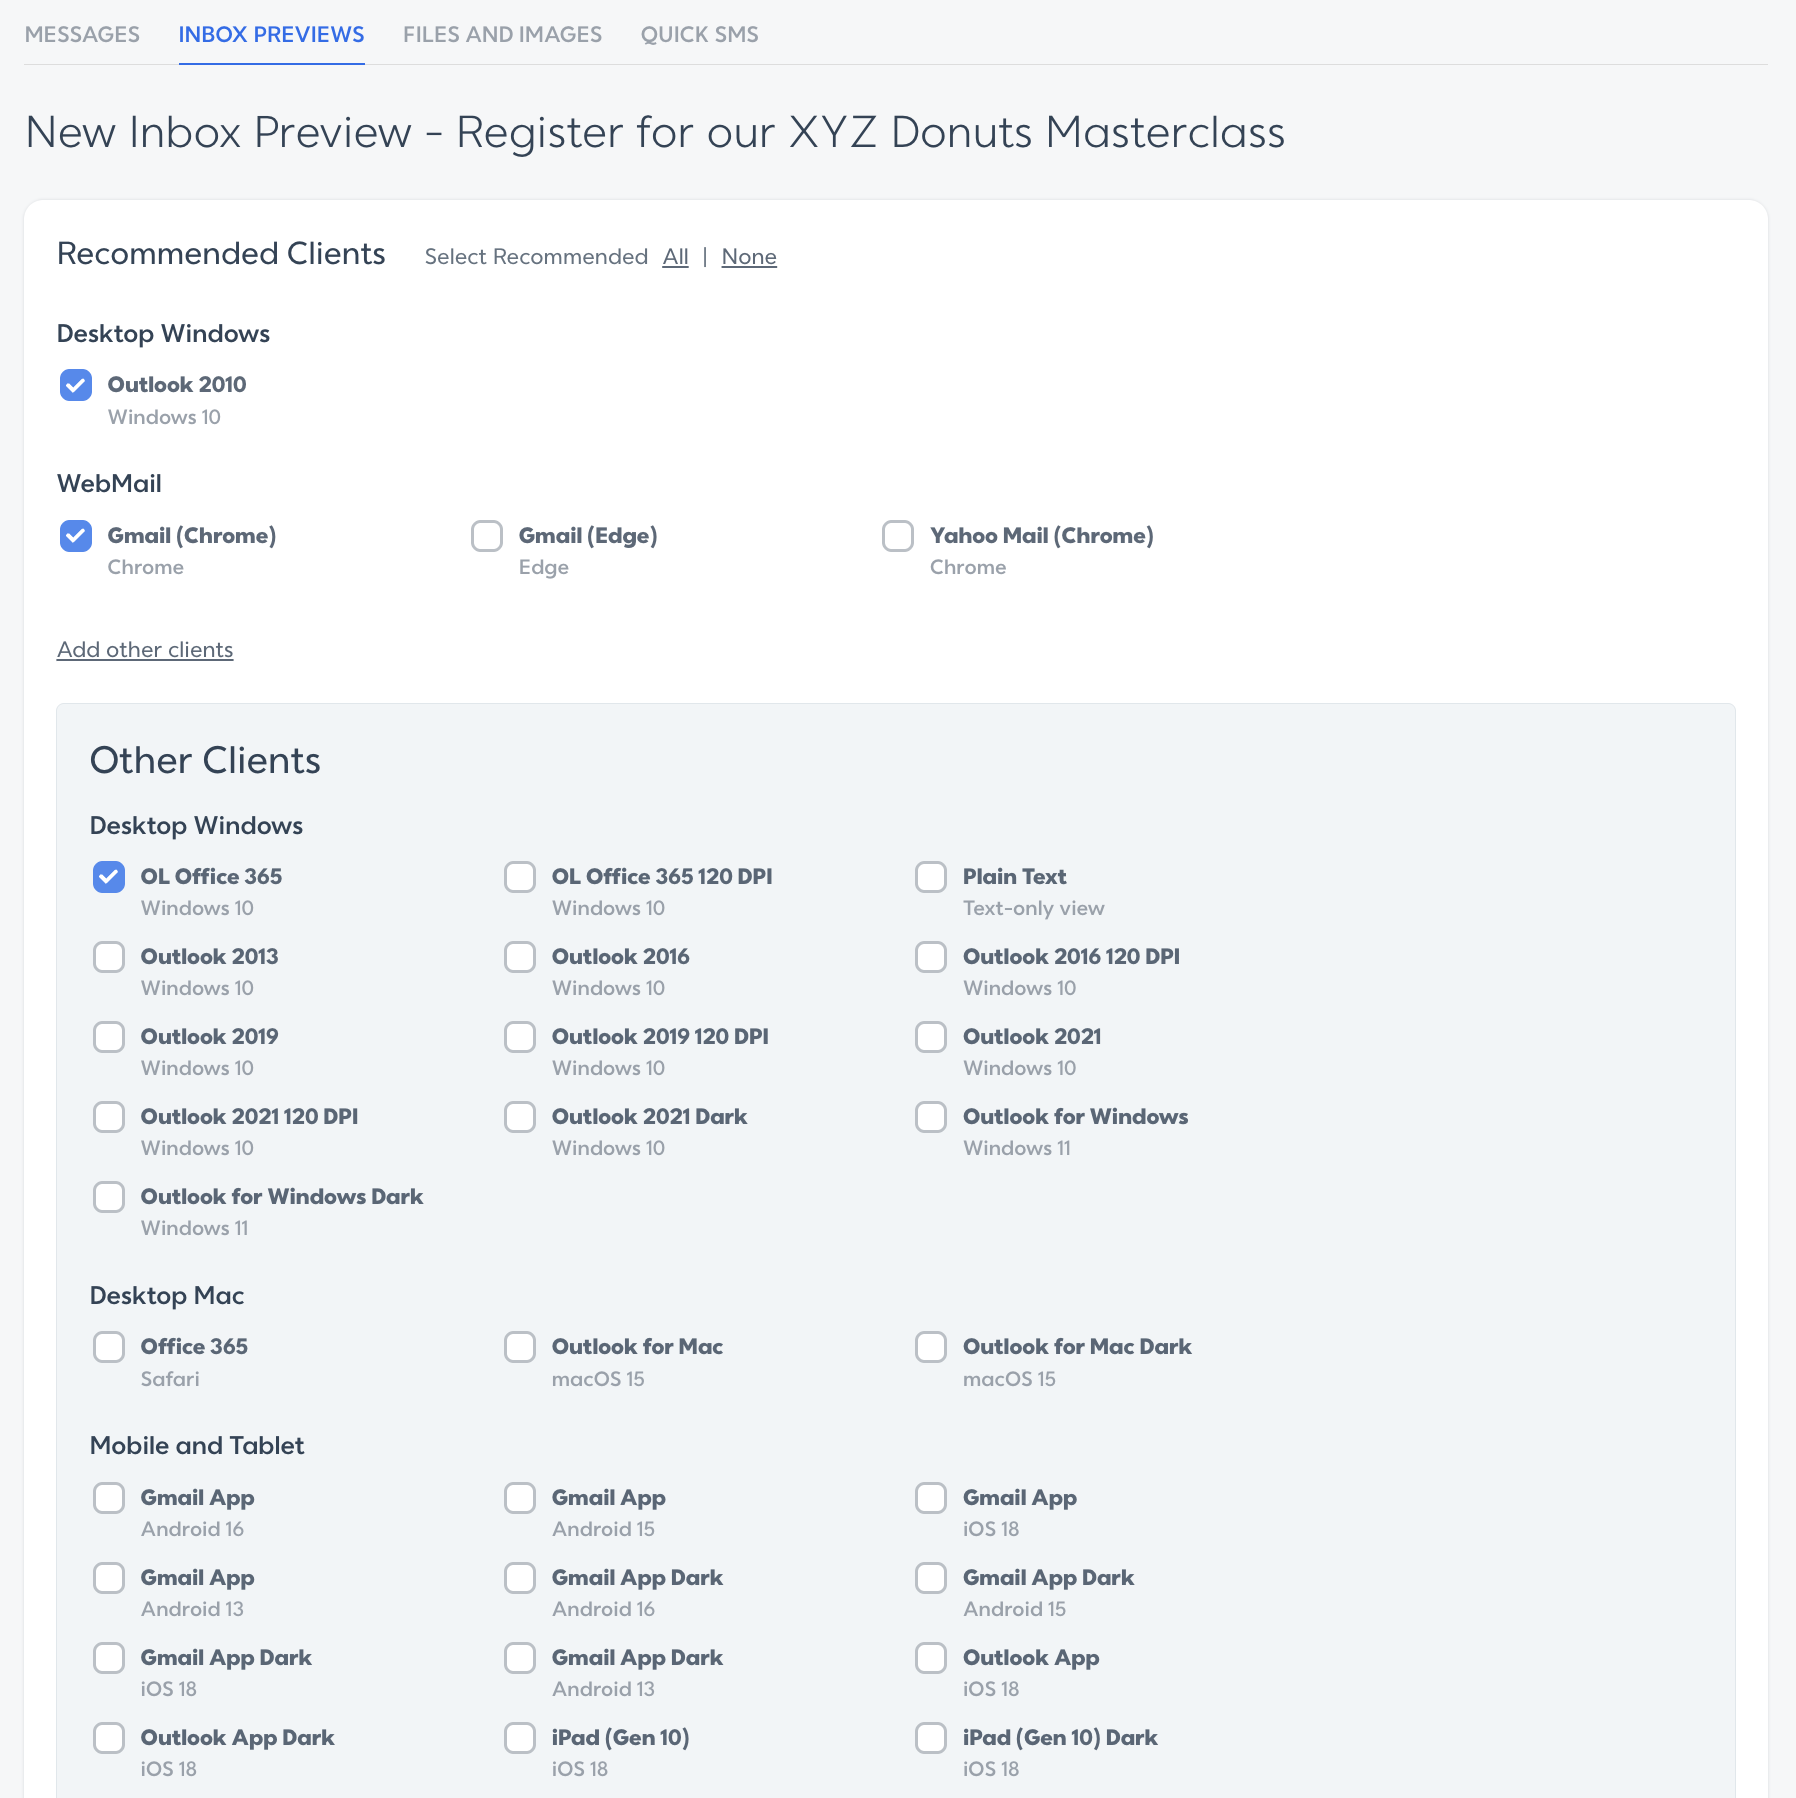Click the Other Clients heading
Viewport: 1796px width, 1798px height.
[x=205, y=761]
